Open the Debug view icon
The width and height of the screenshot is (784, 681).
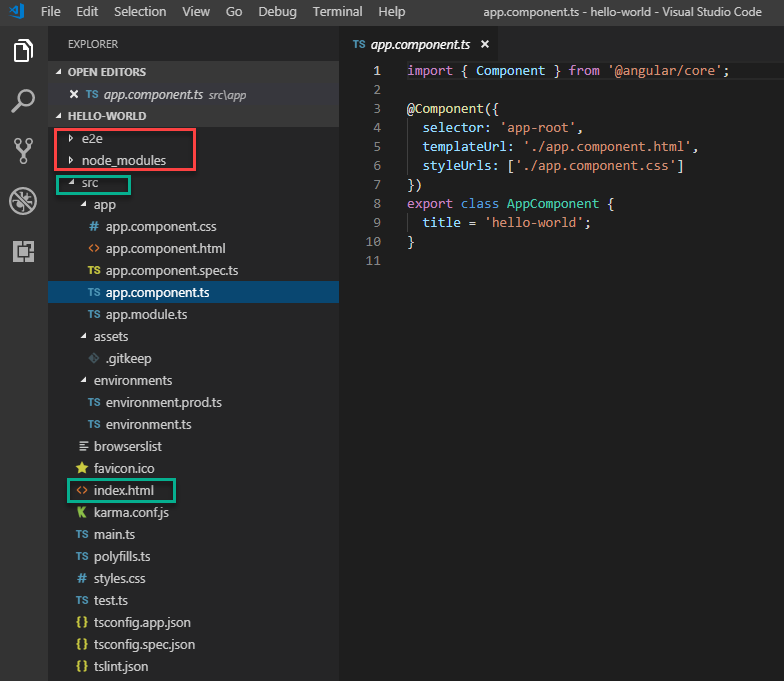[x=23, y=201]
